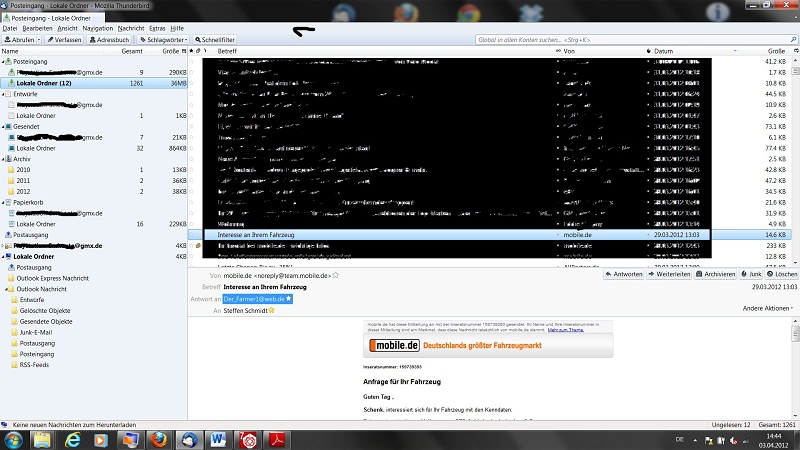Open the Datei menu
Viewport: 800px width, 450px height.
[x=10, y=29]
